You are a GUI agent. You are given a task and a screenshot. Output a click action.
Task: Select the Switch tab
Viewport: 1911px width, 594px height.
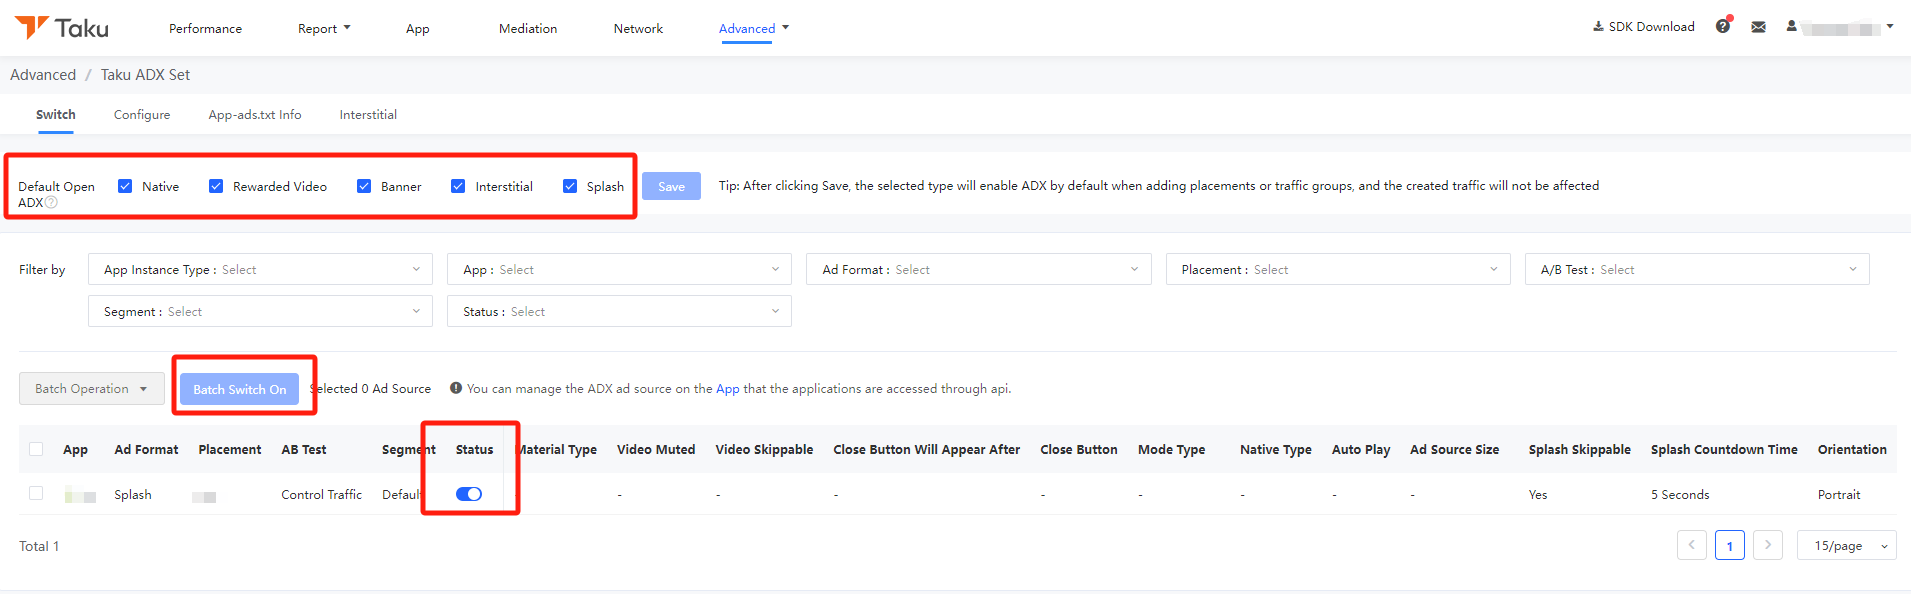pyautogui.click(x=56, y=115)
